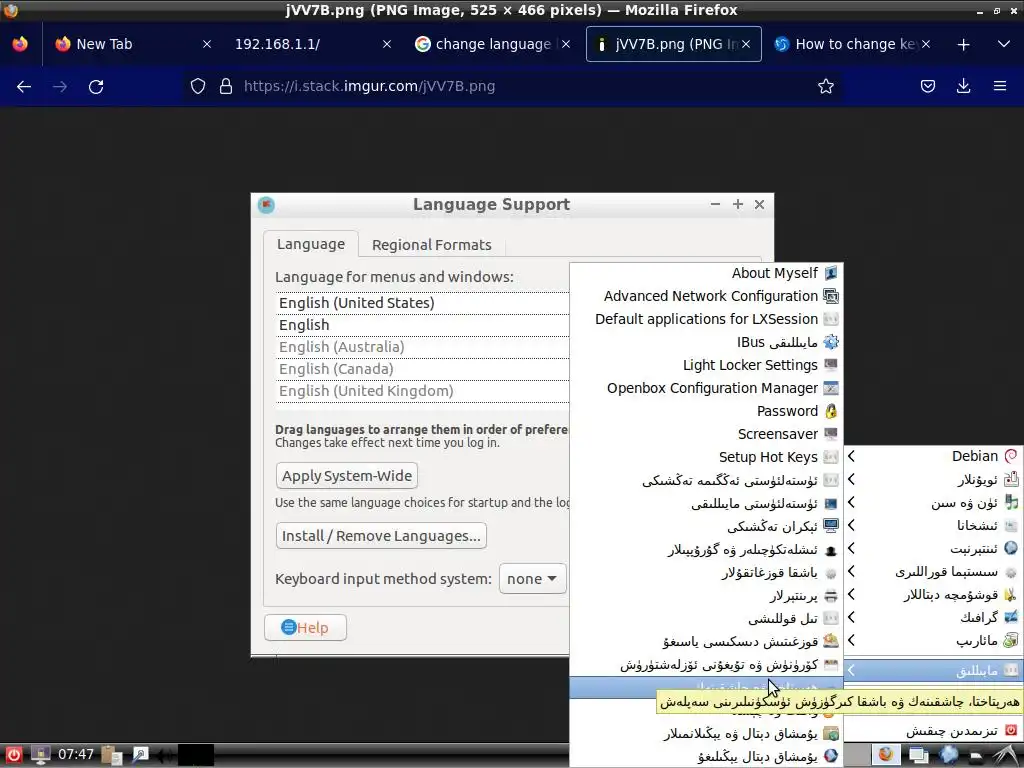This screenshot has height=768, width=1024.
Task: Click the Screensaver monitor icon
Action: (831, 434)
